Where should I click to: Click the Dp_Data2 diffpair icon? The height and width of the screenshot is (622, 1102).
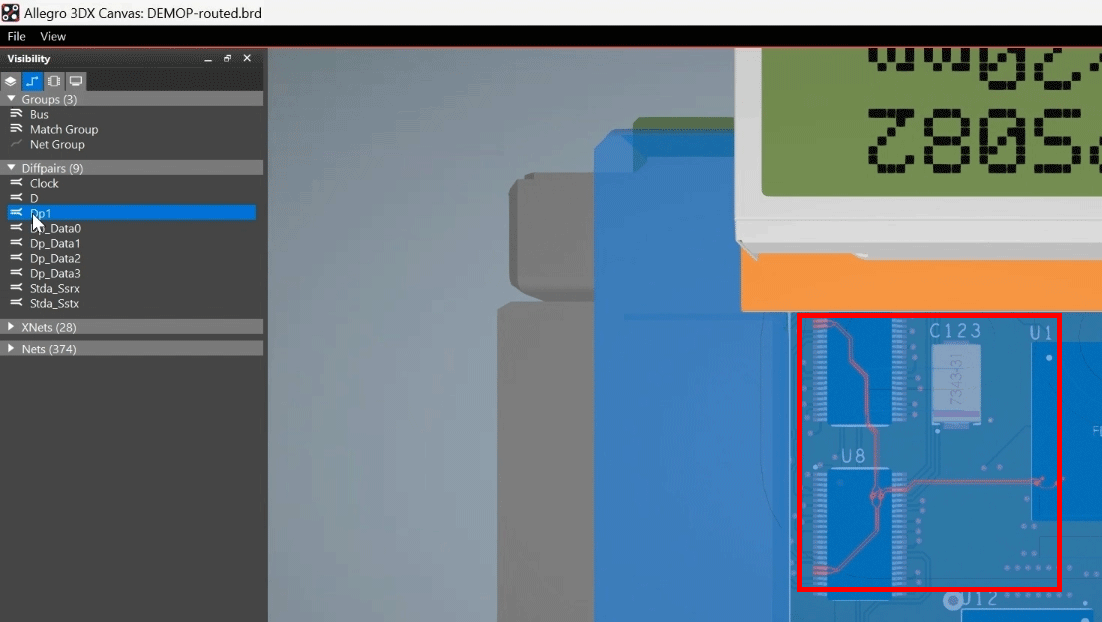coord(16,258)
